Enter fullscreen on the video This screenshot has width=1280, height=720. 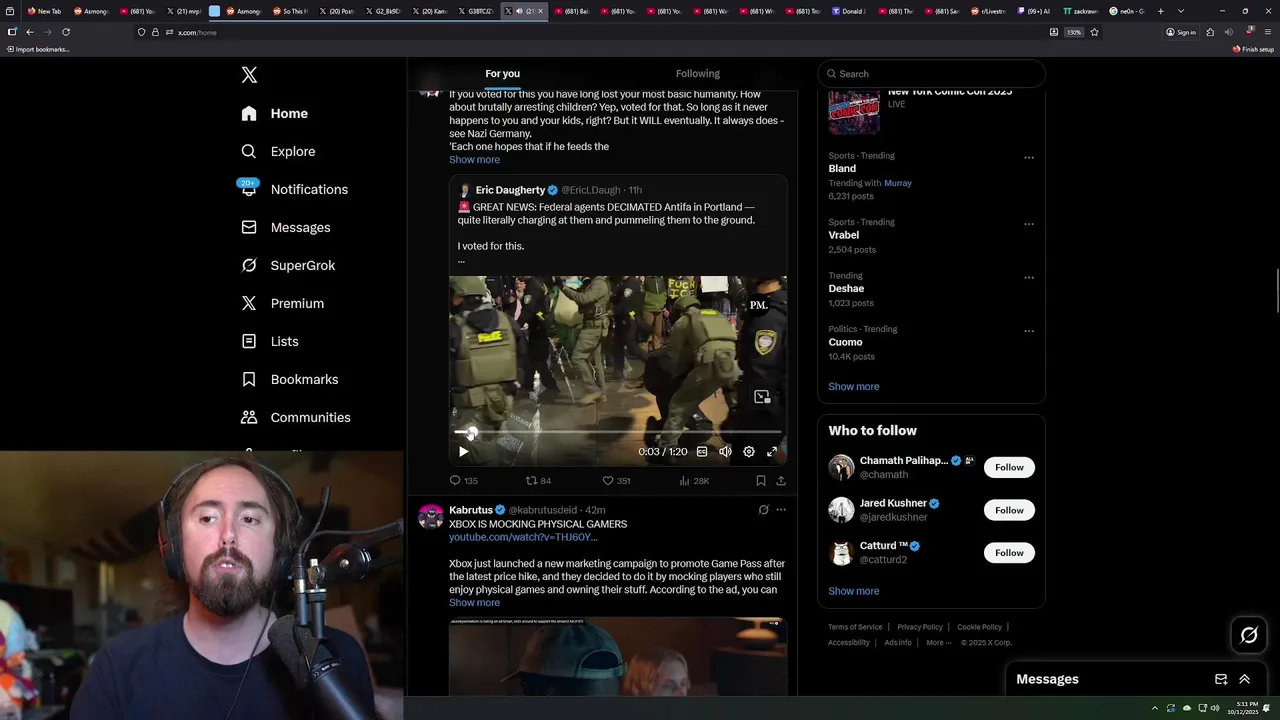point(772,452)
